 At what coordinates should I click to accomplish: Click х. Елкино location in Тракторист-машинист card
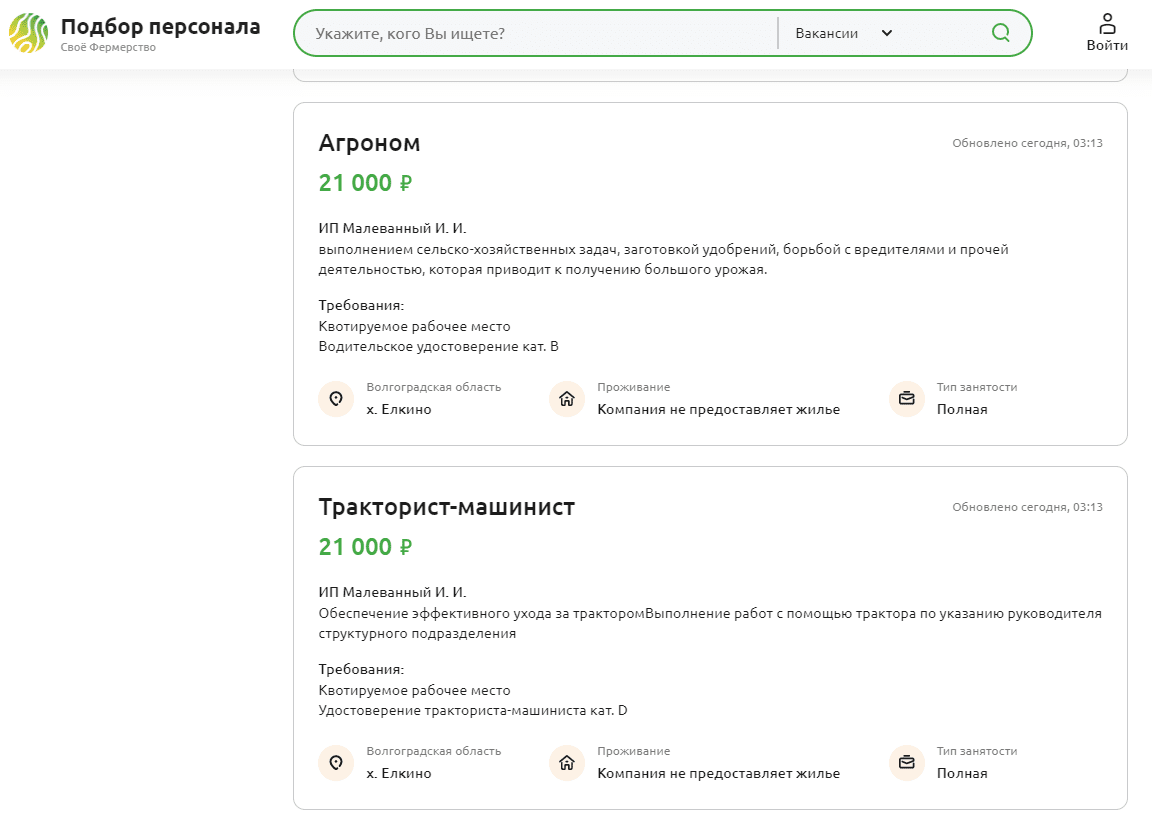(x=399, y=773)
